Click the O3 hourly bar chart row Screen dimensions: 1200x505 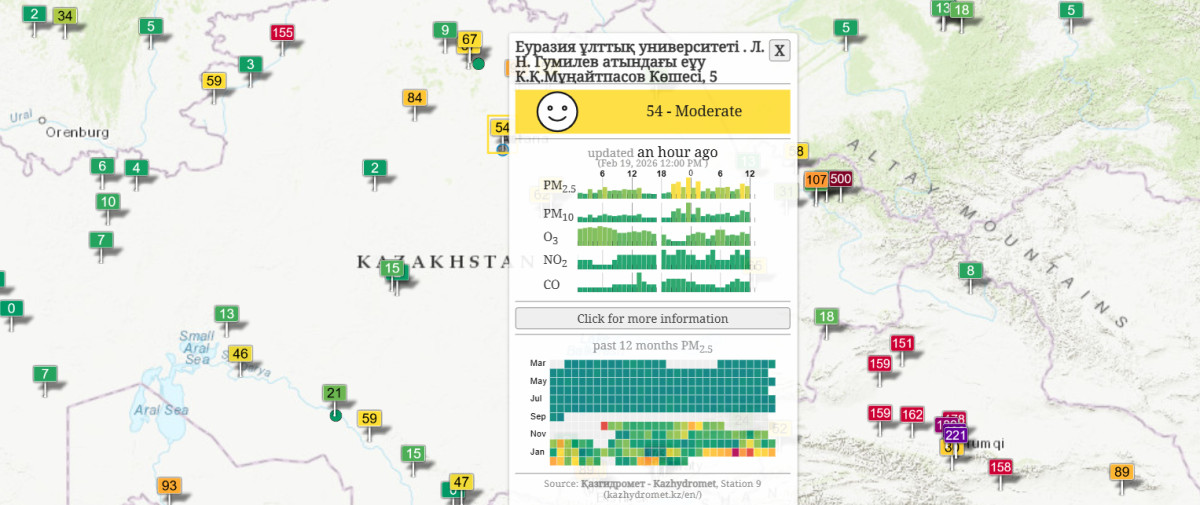tap(665, 236)
